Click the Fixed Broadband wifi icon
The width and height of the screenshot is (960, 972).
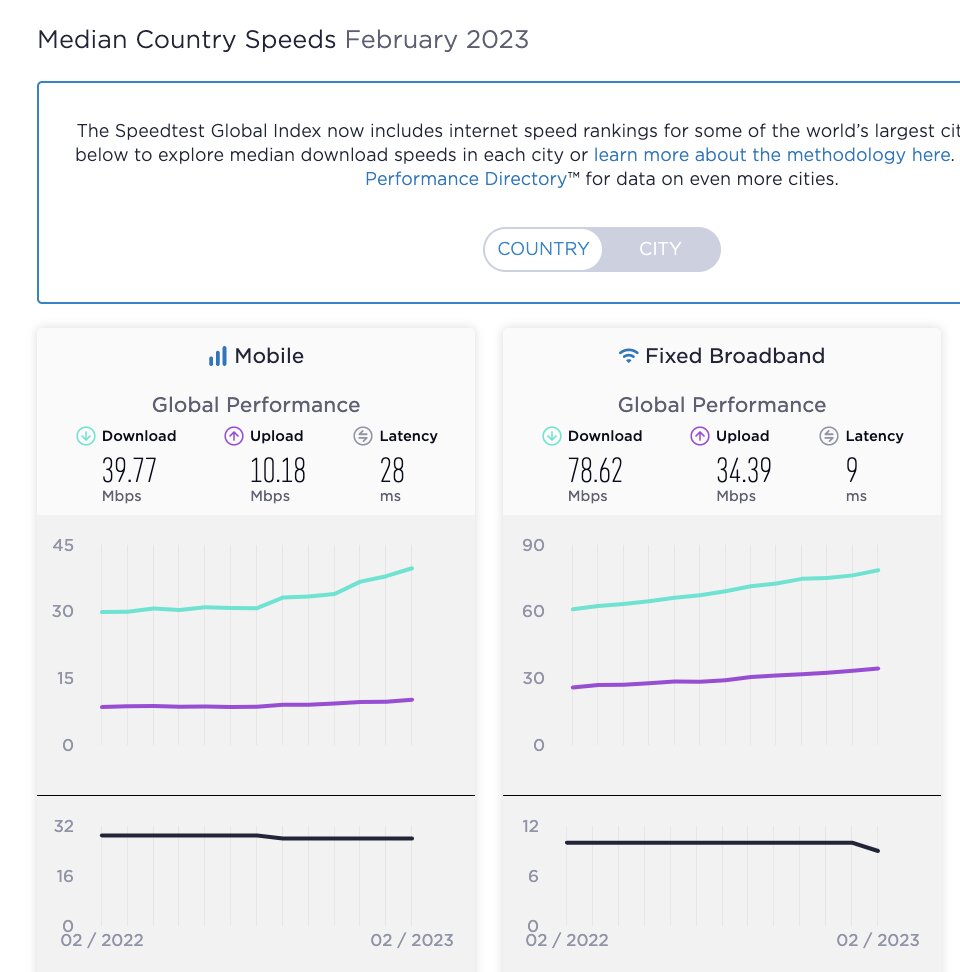coord(628,356)
